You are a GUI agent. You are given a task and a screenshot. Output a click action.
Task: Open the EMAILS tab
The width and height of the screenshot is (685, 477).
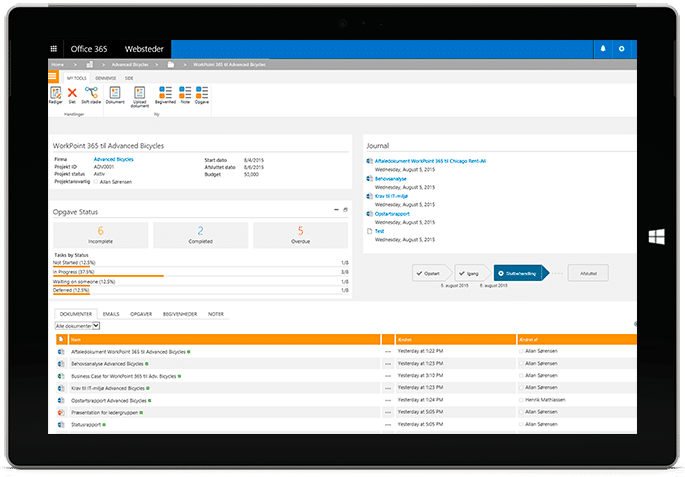[x=111, y=314]
